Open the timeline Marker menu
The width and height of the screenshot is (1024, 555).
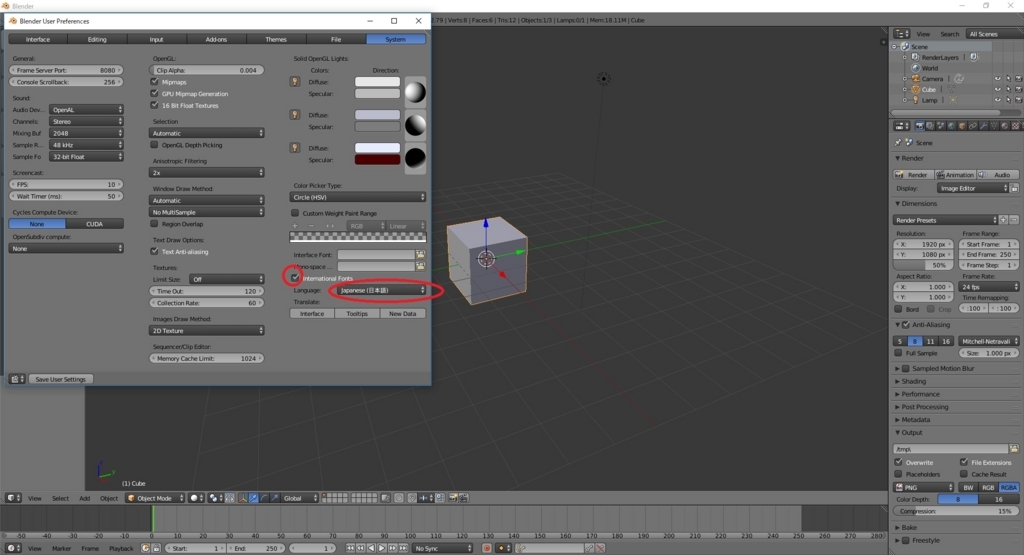(x=61, y=548)
